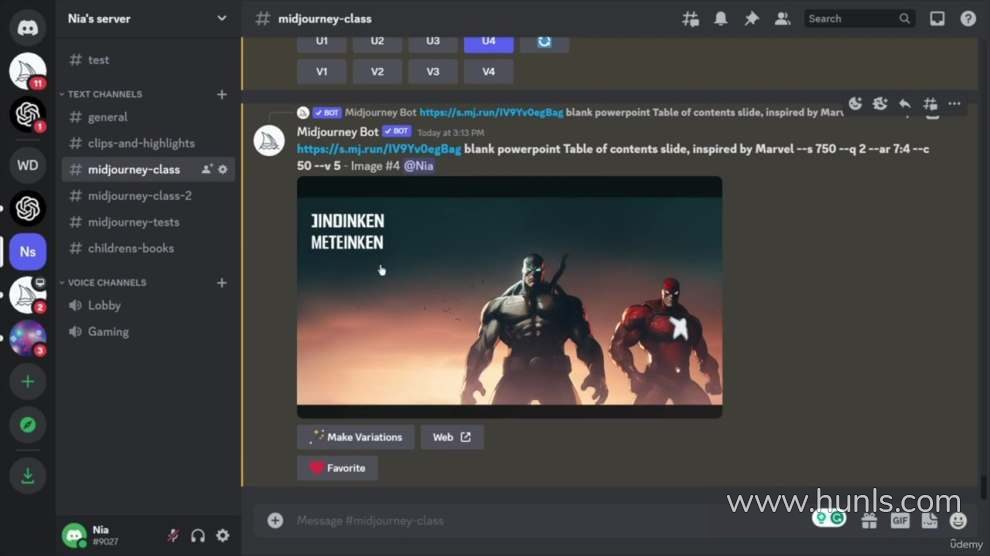Open the WD server
This screenshot has height=556, width=990.
pos(27,165)
